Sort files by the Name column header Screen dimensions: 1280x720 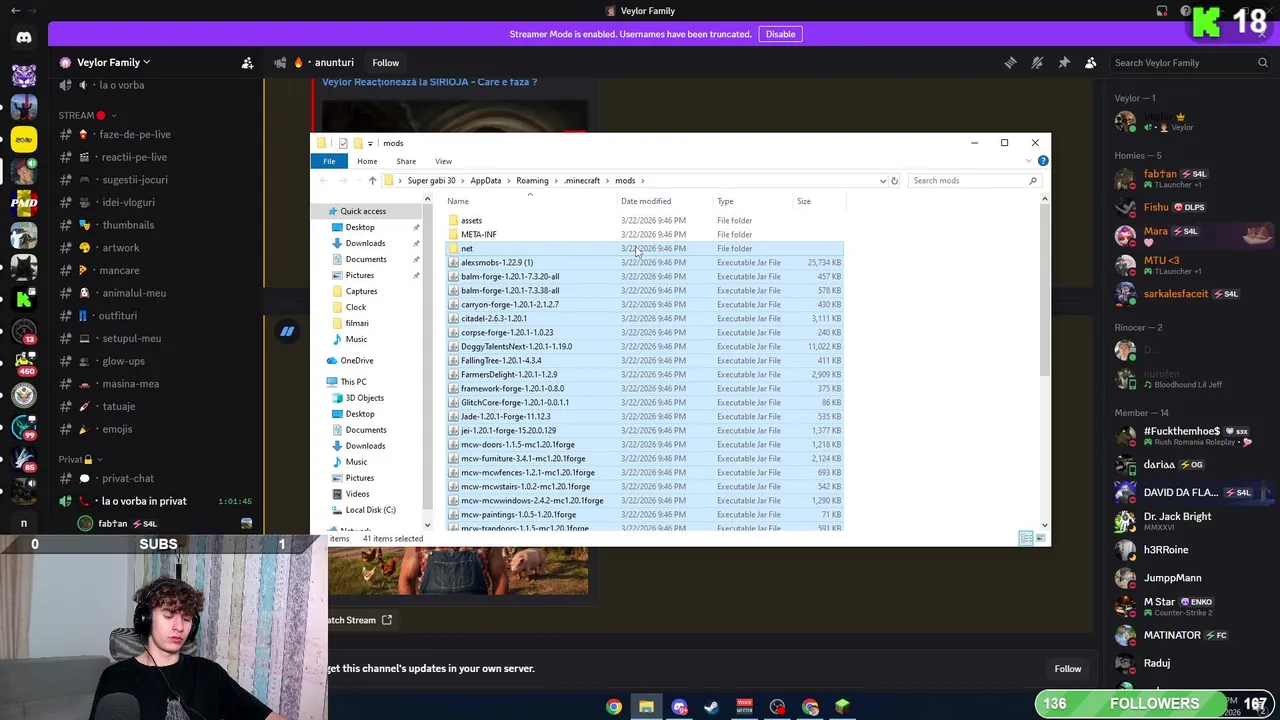coord(530,201)
